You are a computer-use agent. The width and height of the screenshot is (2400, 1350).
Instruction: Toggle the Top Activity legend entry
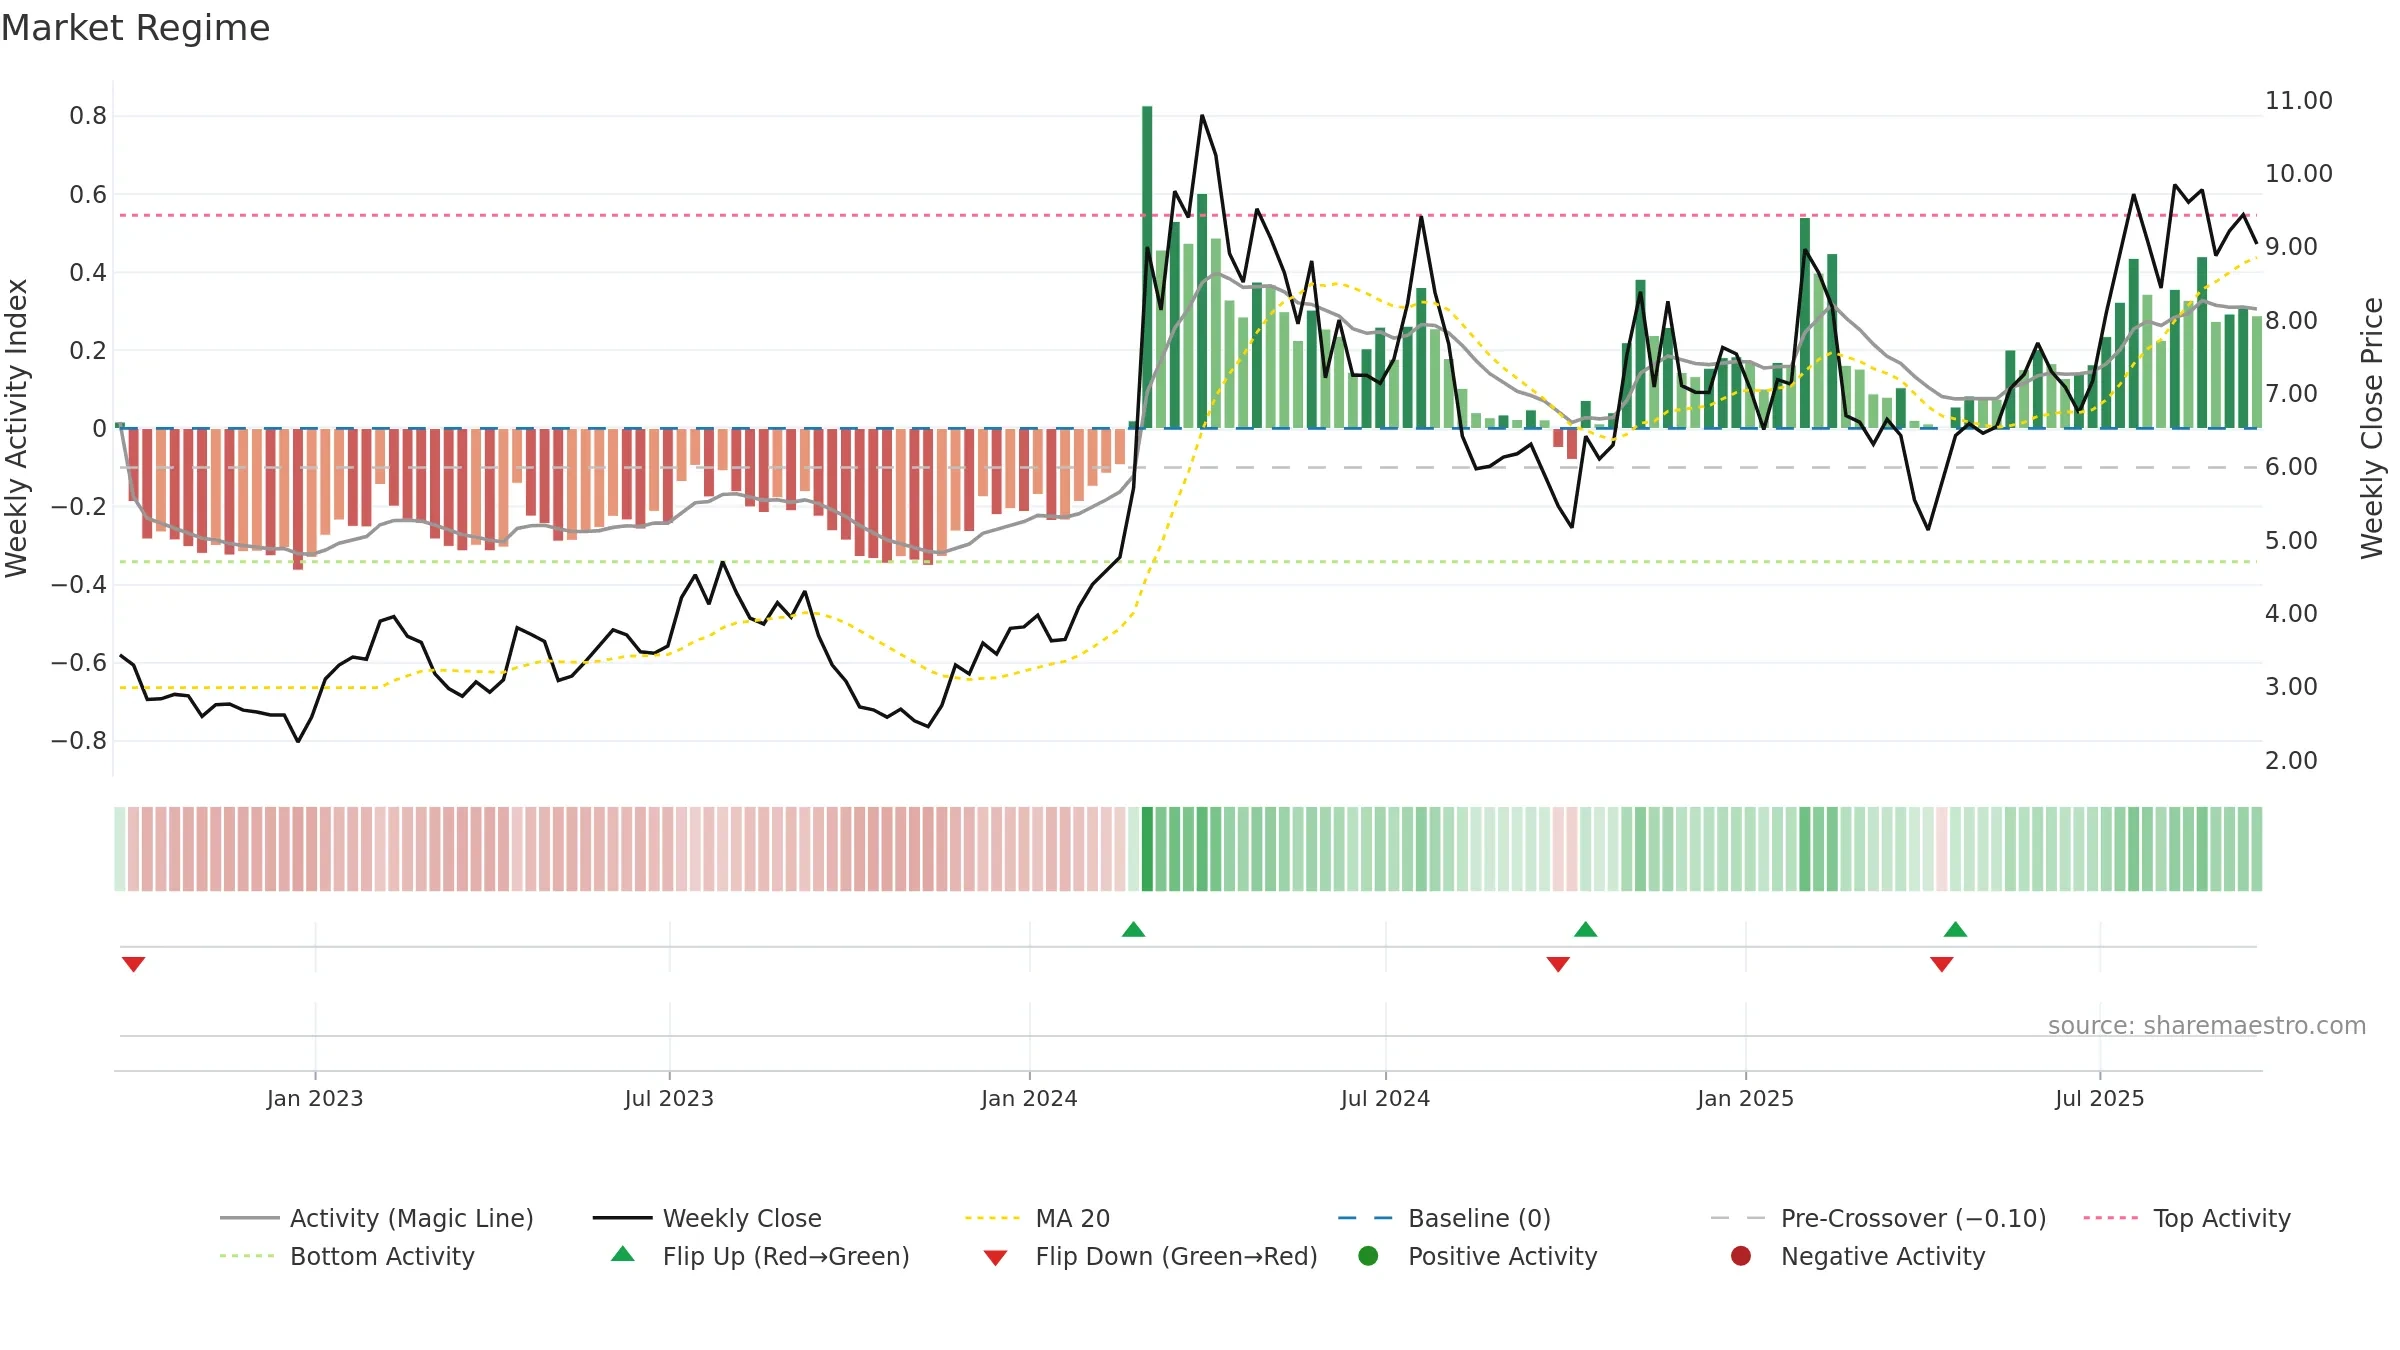tap(2187, 1218)
